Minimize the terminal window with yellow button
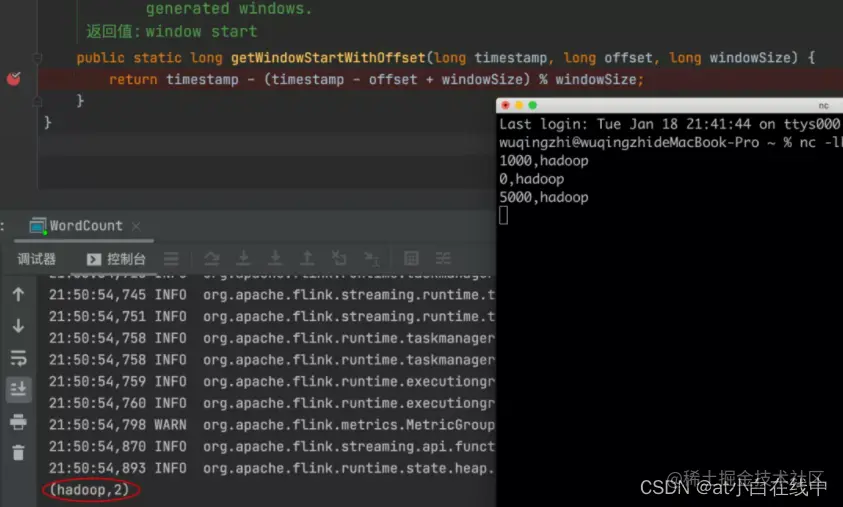This screenshot has width=843, height=507. coord(519,105)
